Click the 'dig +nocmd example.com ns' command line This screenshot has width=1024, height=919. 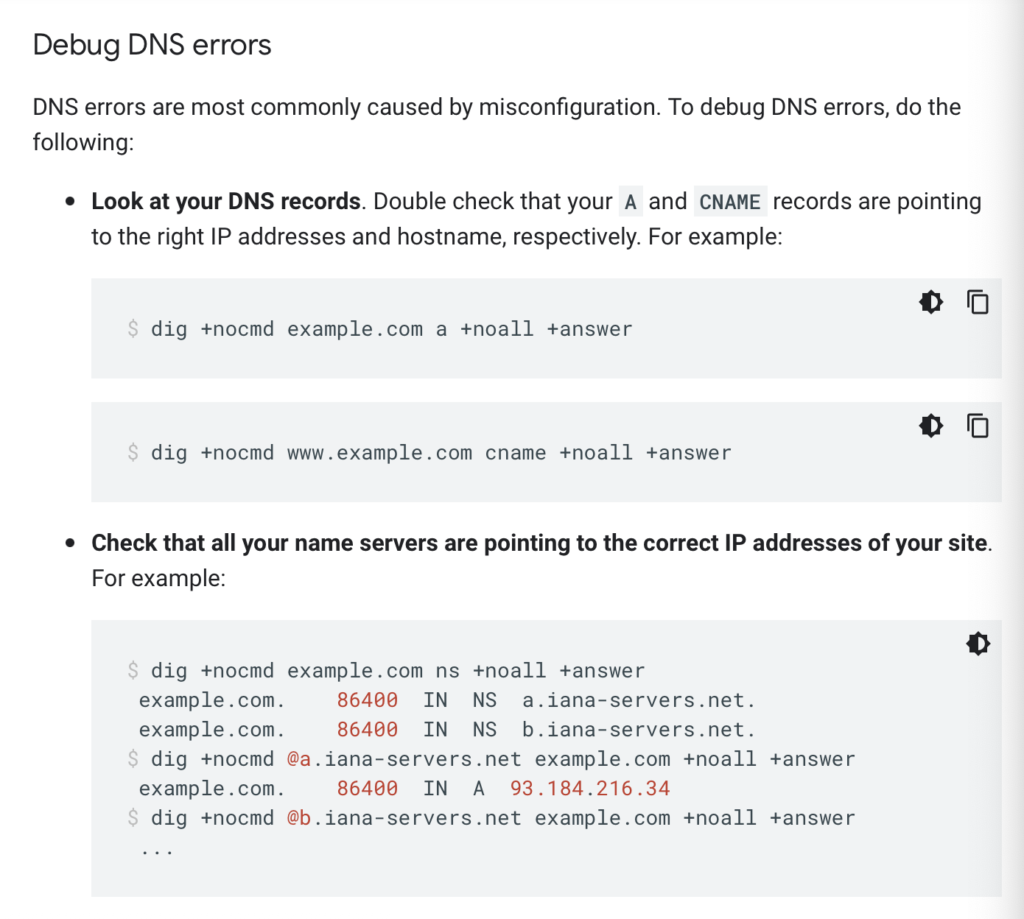tap(398, 671)
